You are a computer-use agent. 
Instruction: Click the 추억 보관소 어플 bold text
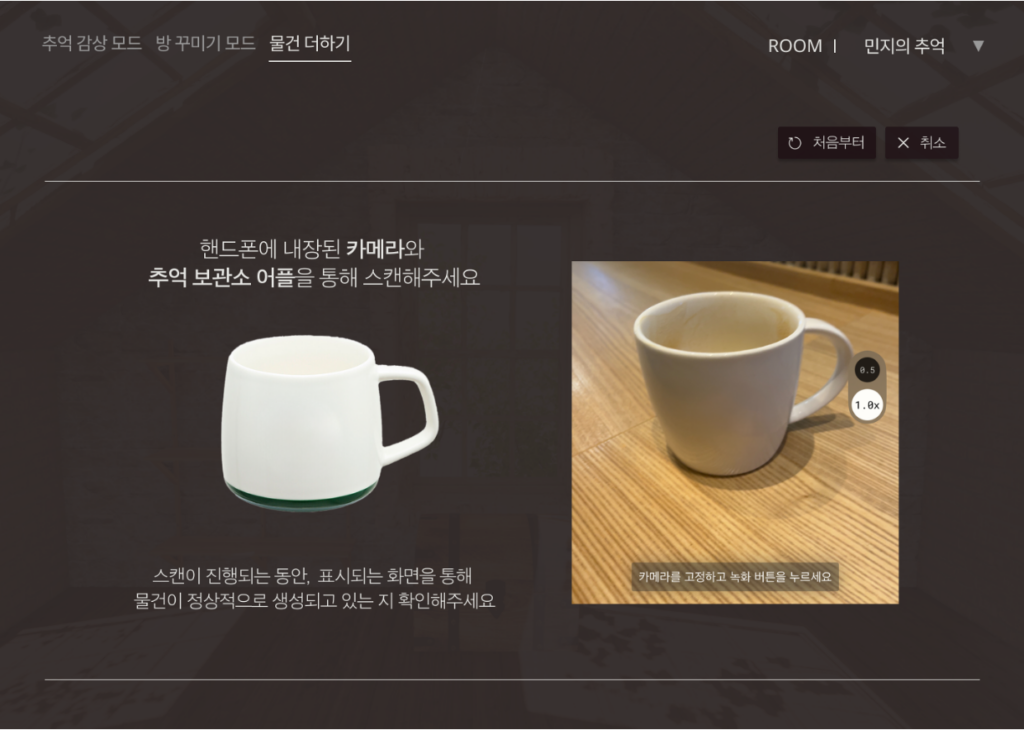221,277
